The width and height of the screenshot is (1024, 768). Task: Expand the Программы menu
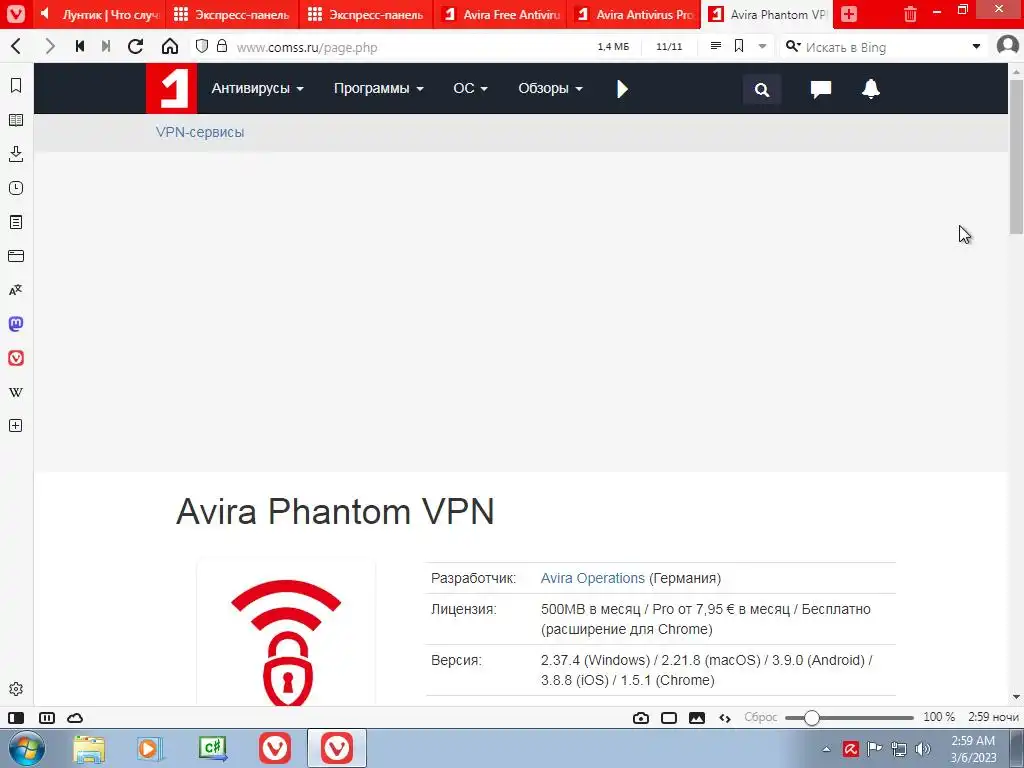(x=379, y=88)
